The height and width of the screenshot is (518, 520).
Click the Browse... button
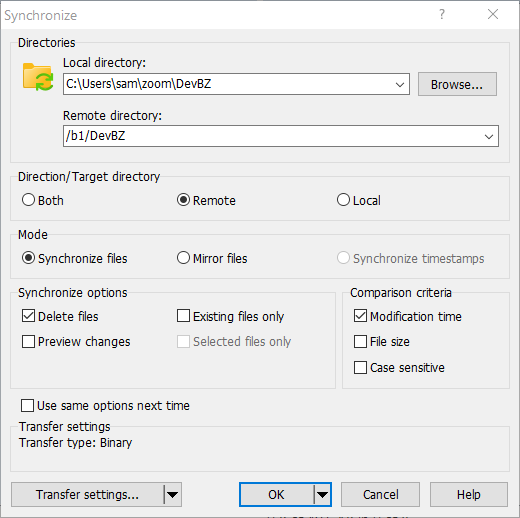pos(457,84)
